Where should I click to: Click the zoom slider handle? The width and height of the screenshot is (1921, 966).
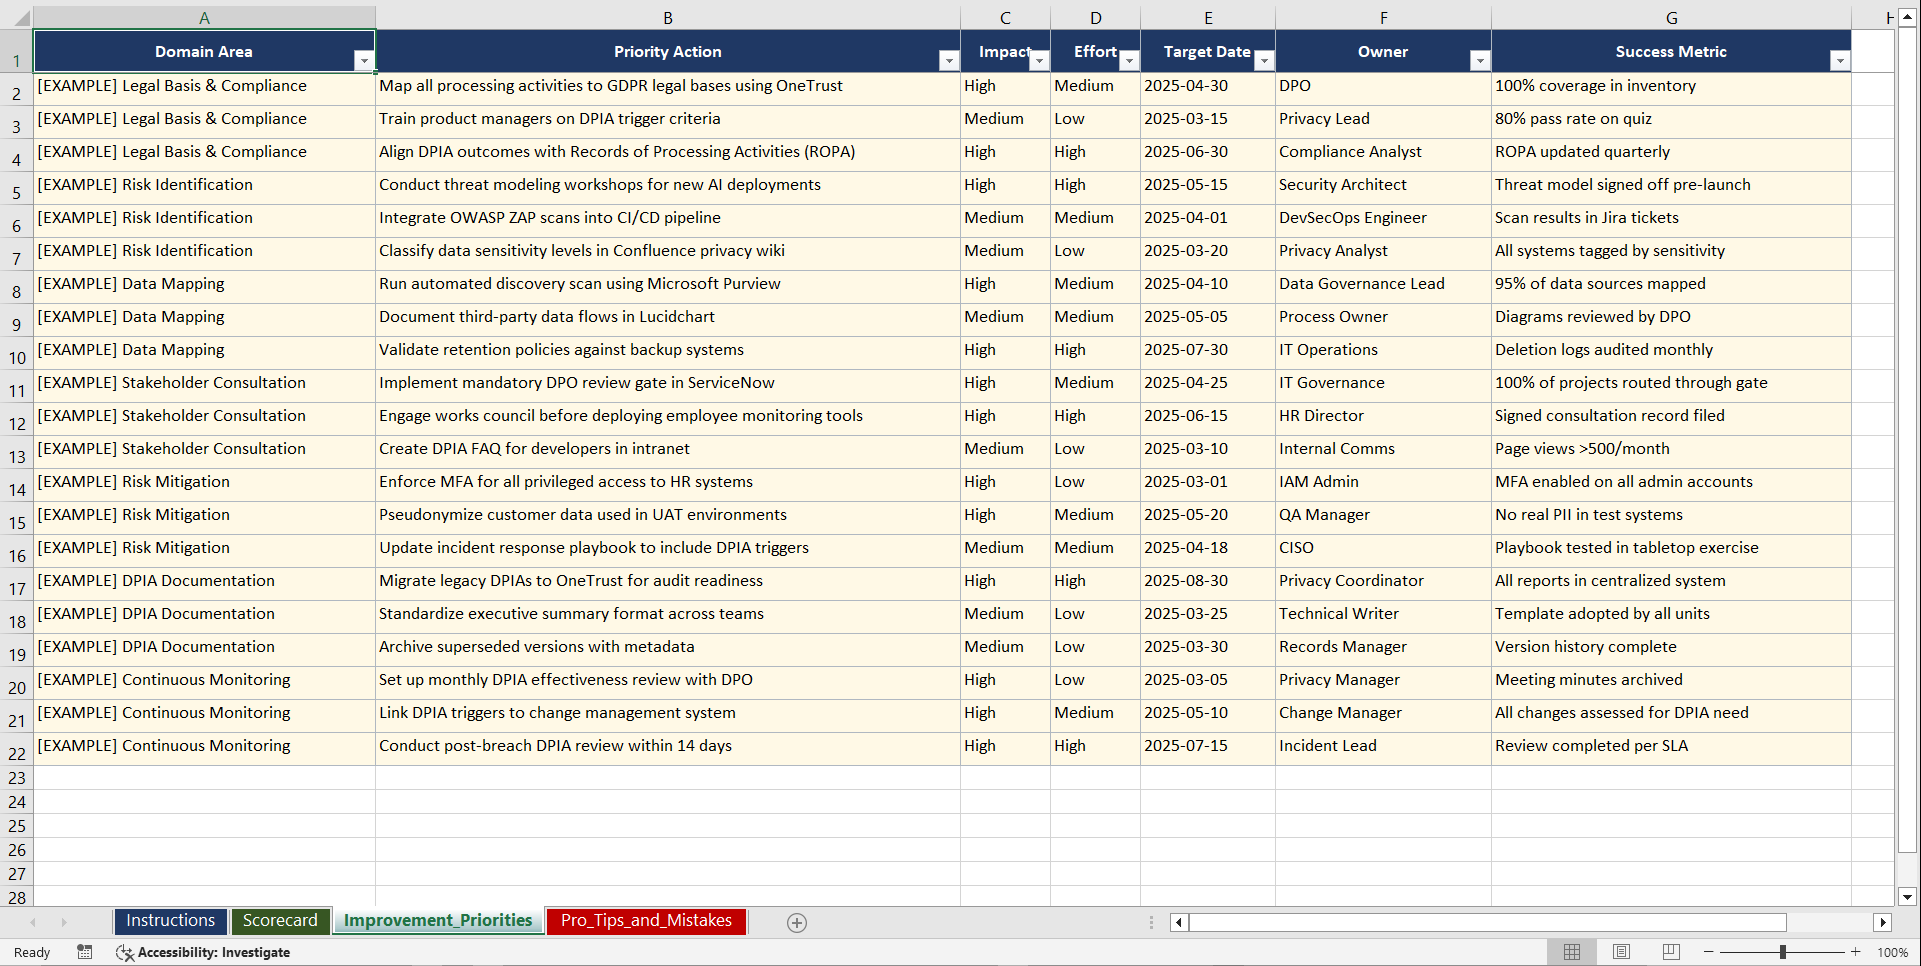click(x=1782, y=952)
